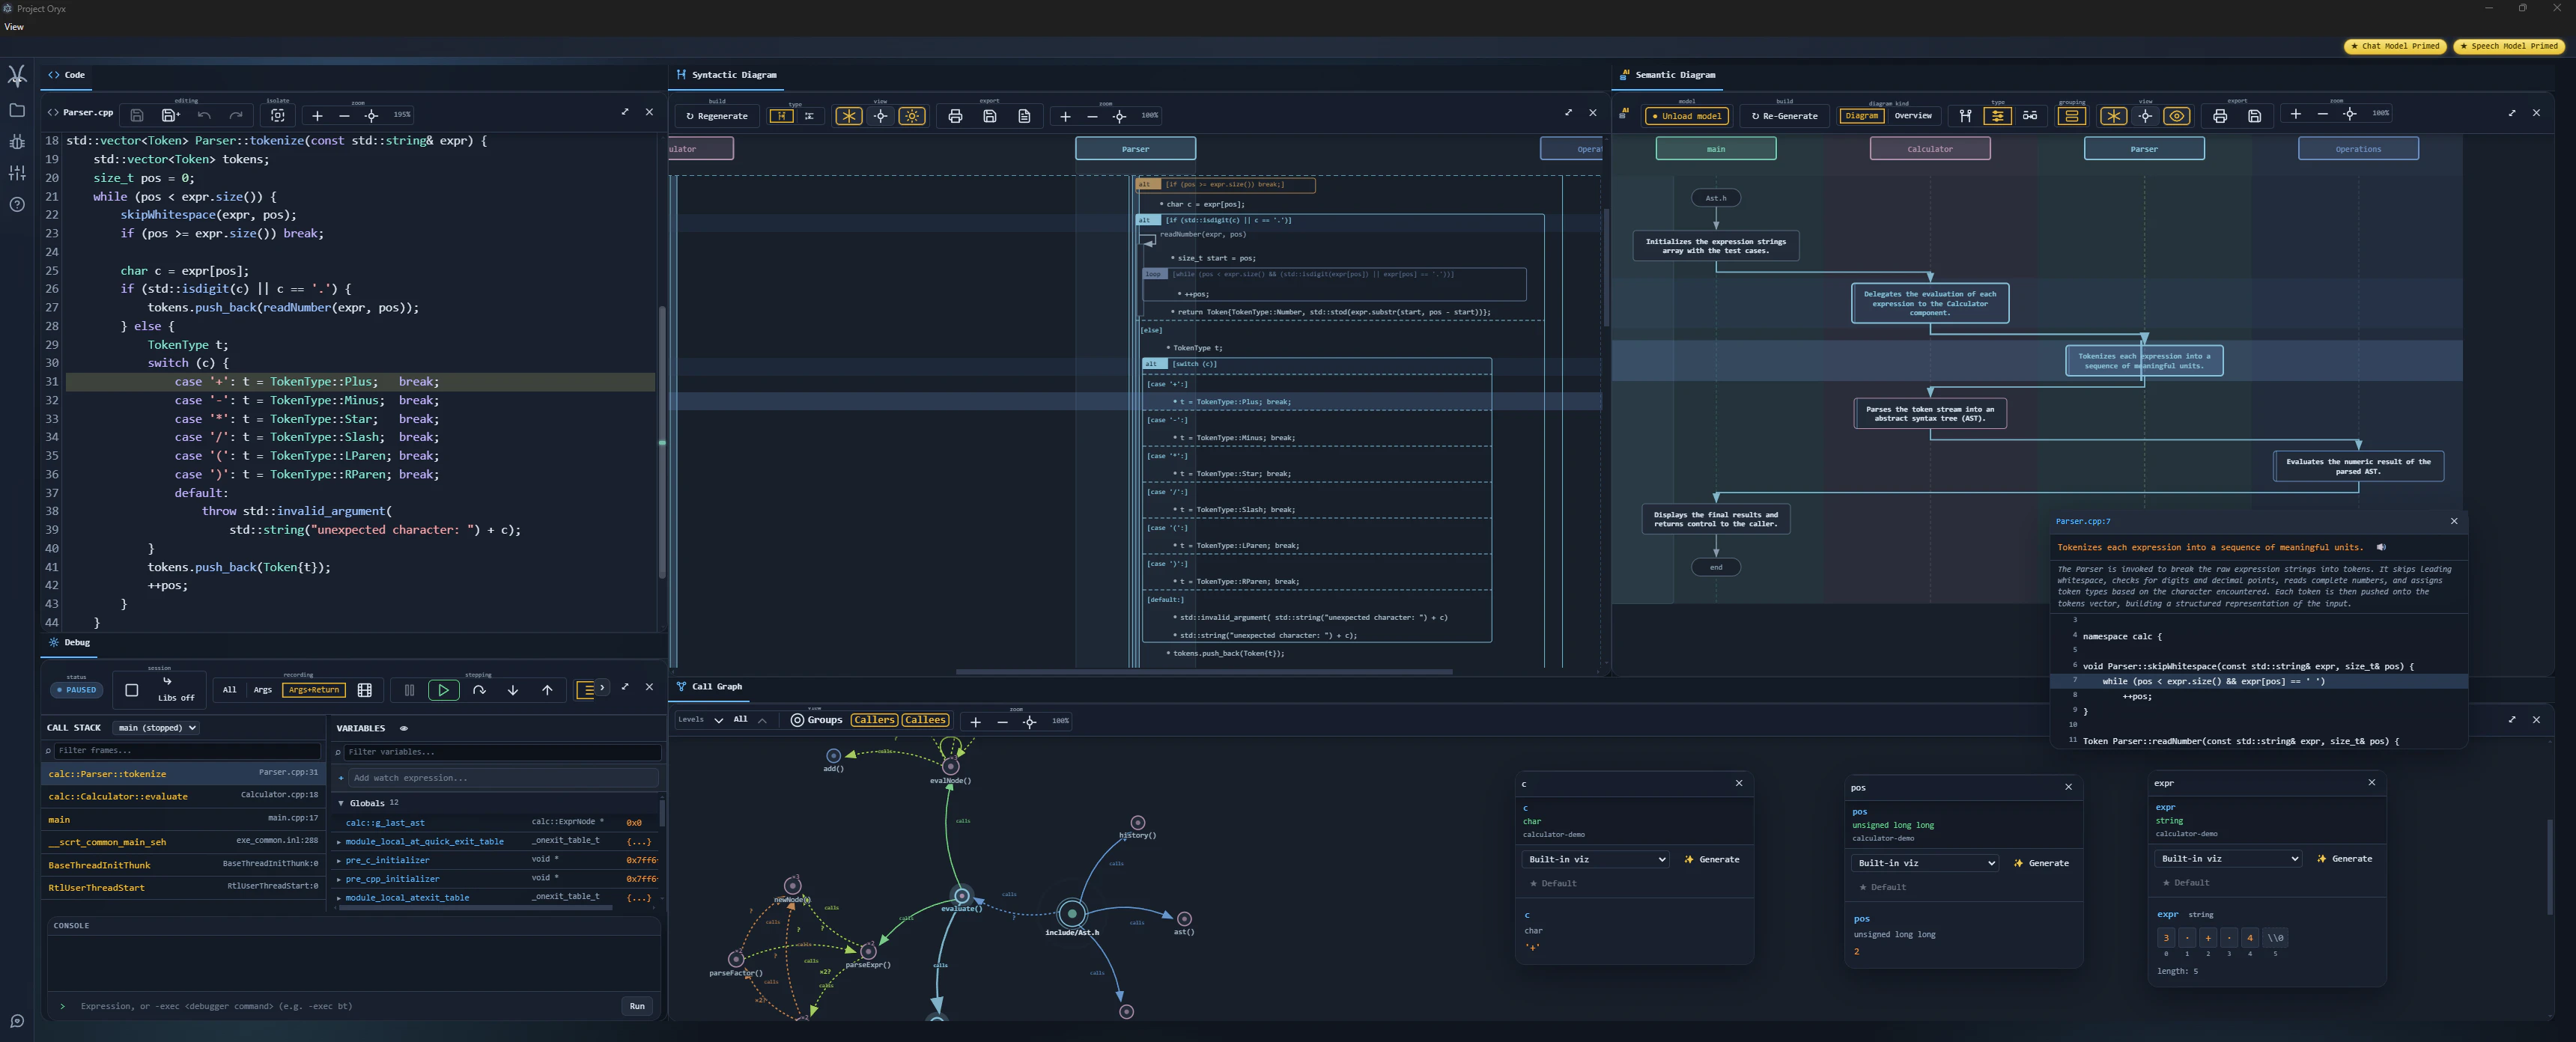
Task: Click the isolate icon in Code toolbar
Action: [x=278, y=115]
